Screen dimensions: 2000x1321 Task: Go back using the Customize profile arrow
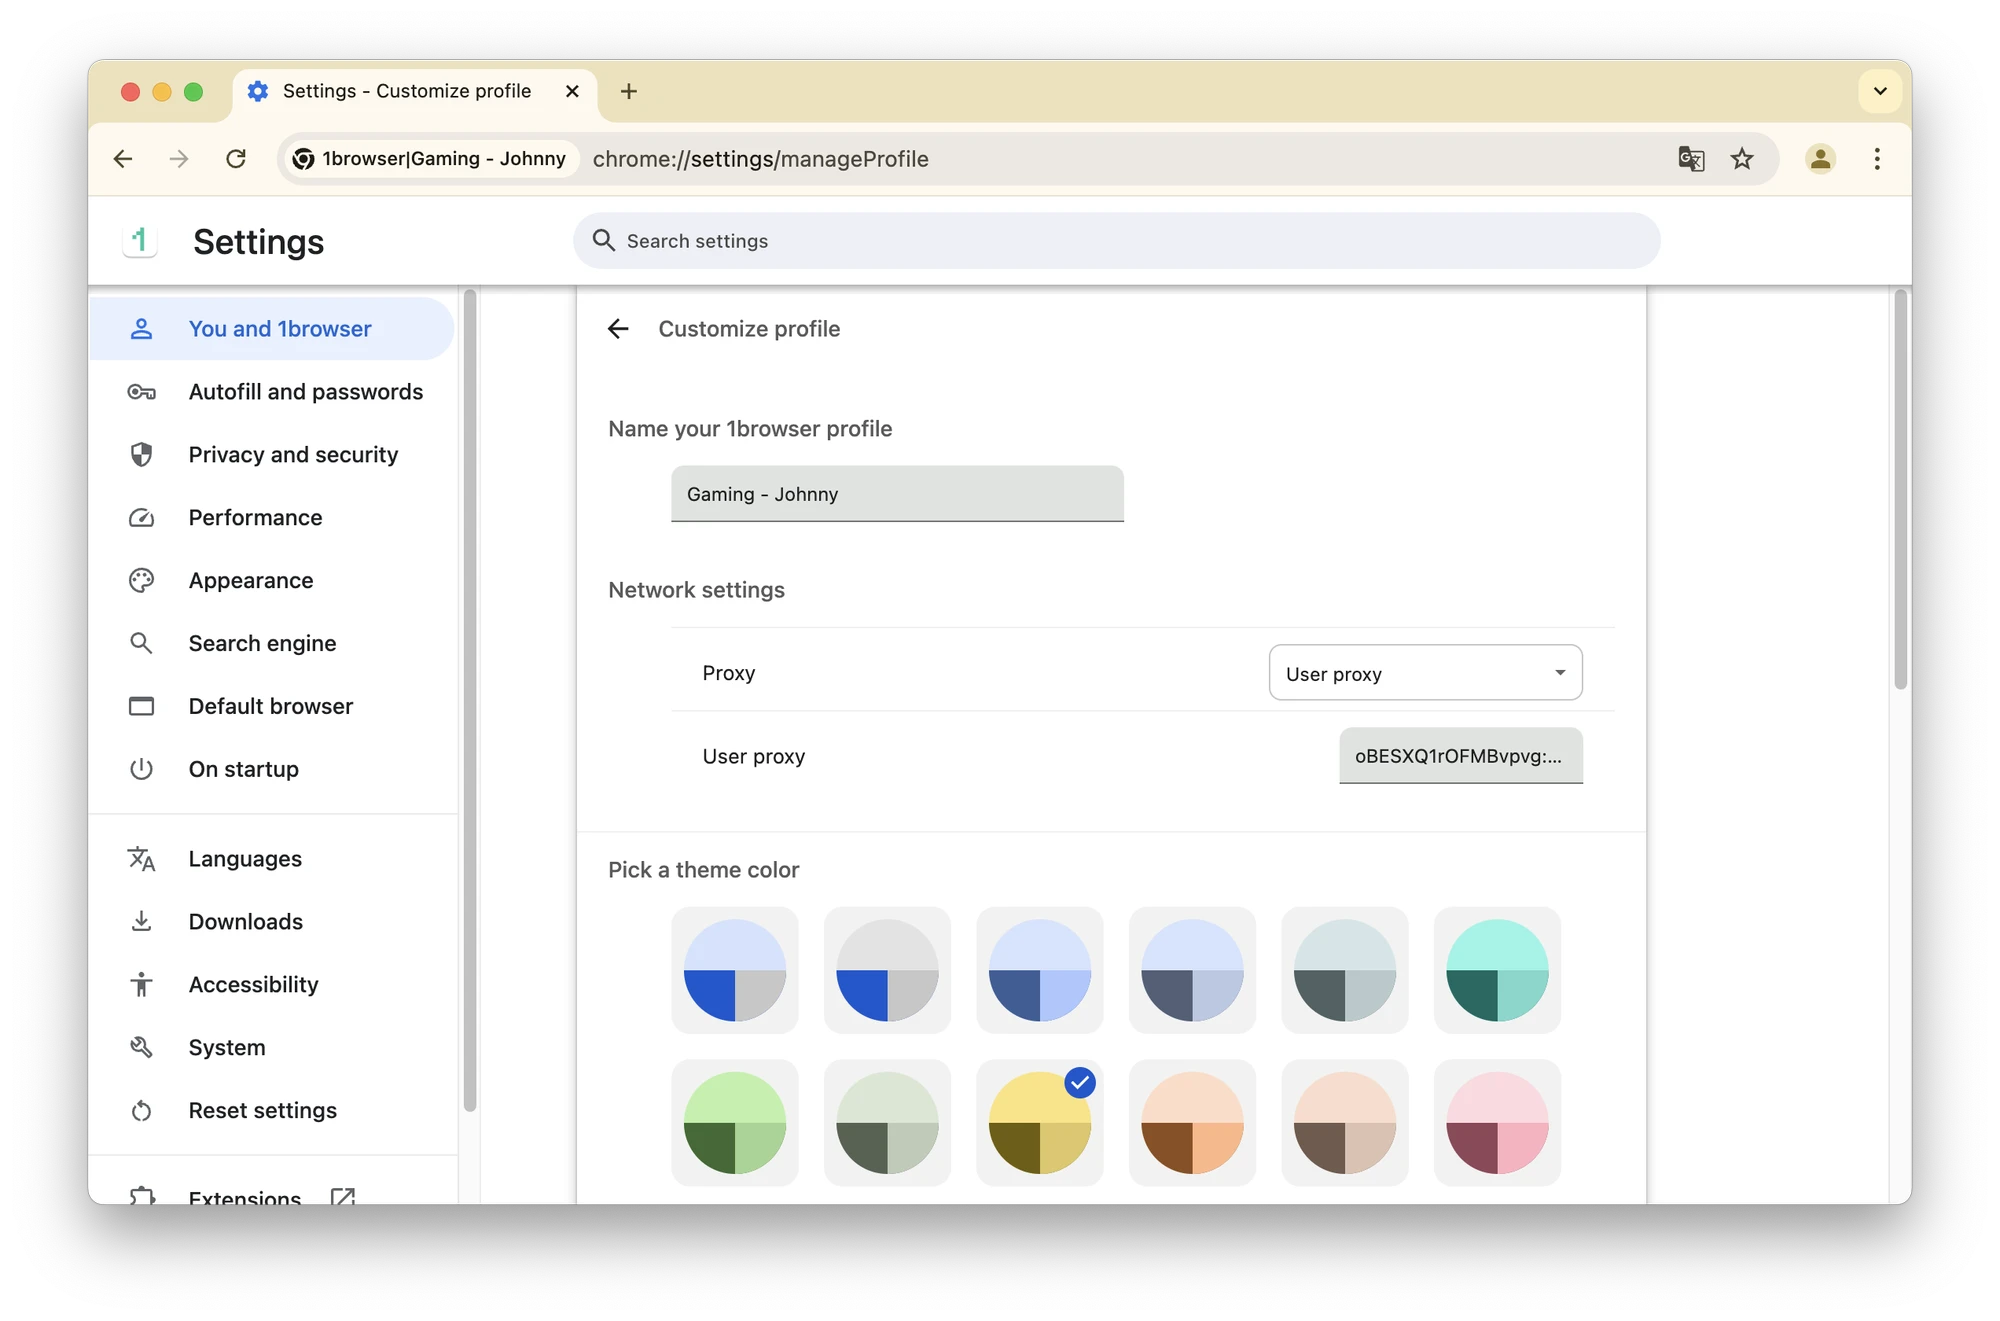click(x=618, y=329)
